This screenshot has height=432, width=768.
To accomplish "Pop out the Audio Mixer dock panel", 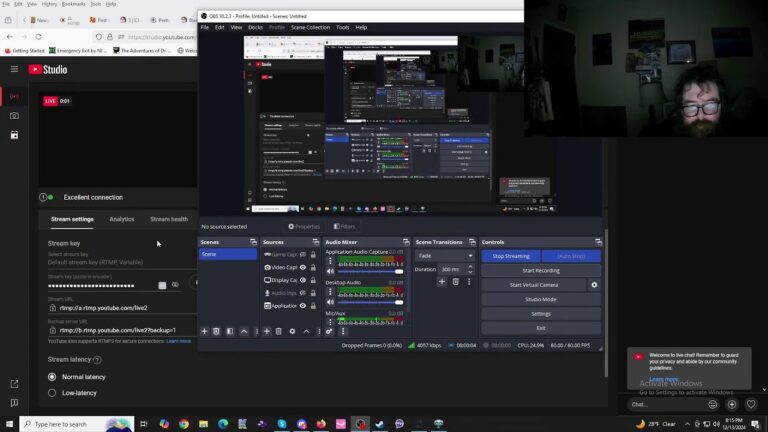I will coord(406,242).
